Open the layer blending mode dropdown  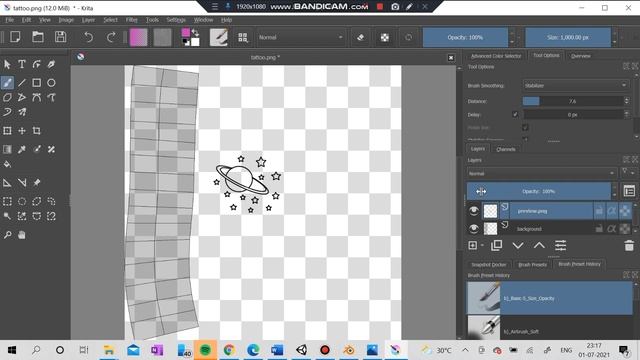(541, 173)
